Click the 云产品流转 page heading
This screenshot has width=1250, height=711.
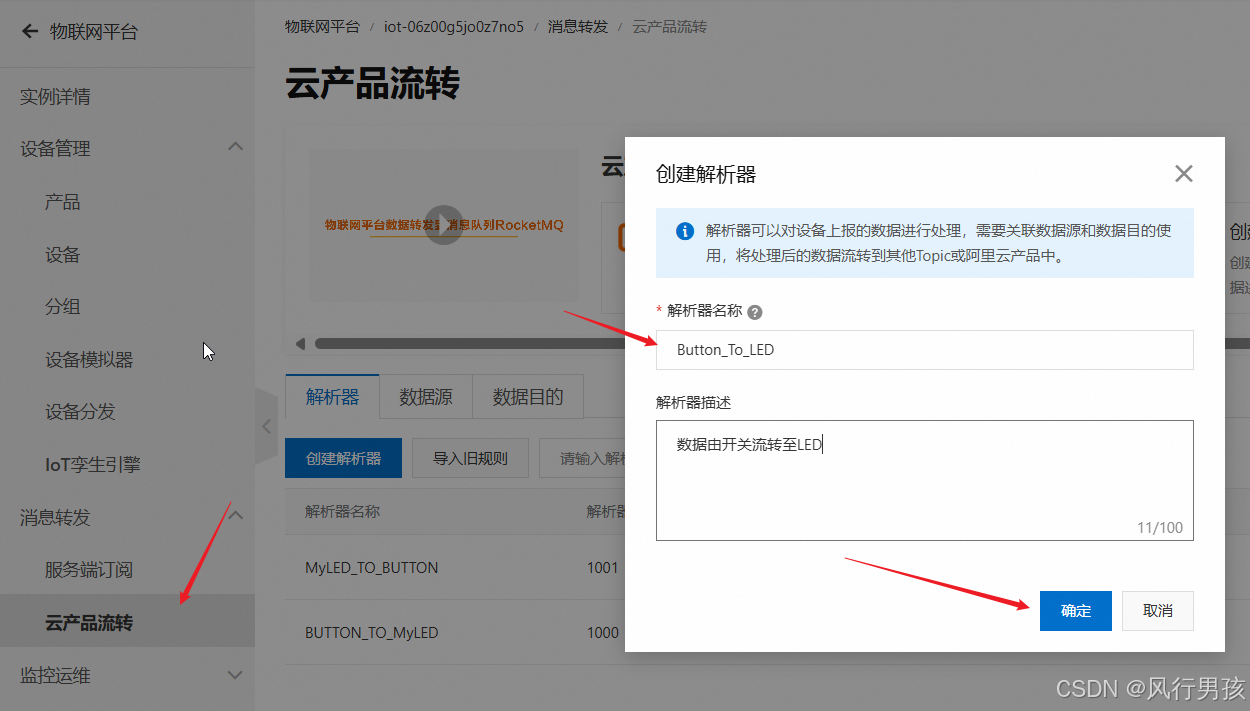[x=372, y=83]
